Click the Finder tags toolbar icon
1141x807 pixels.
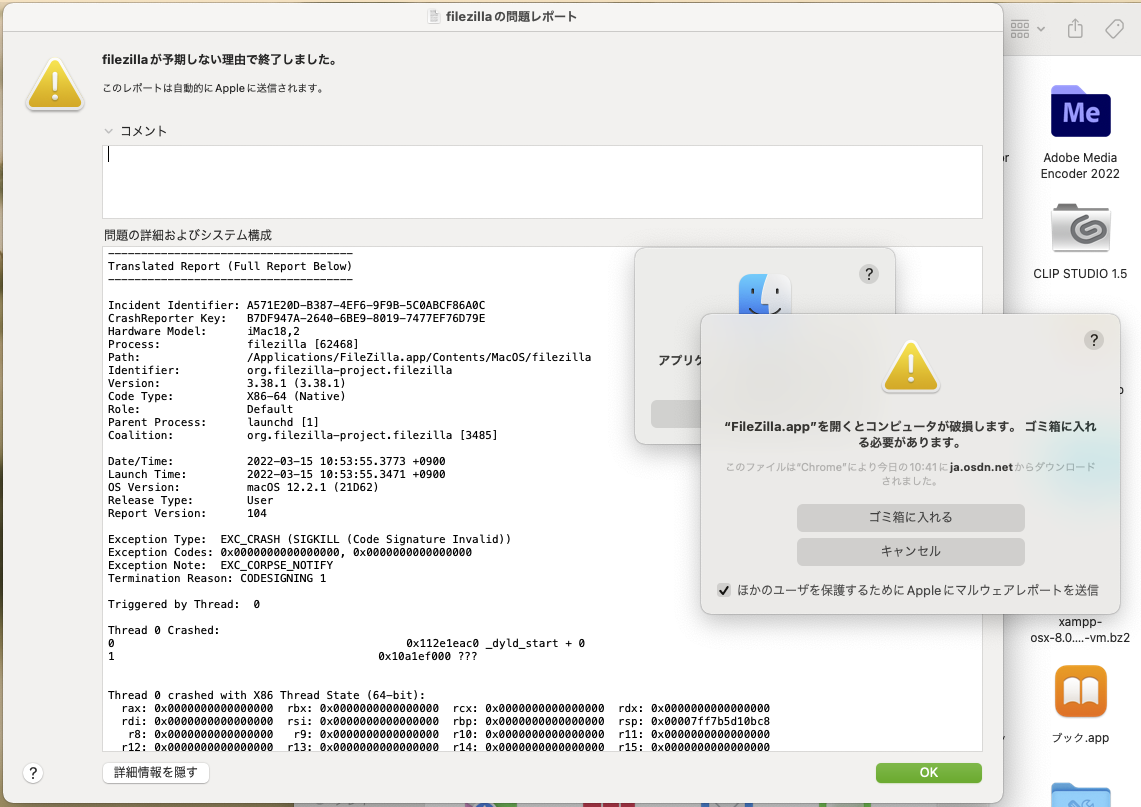coord(1114,29)
